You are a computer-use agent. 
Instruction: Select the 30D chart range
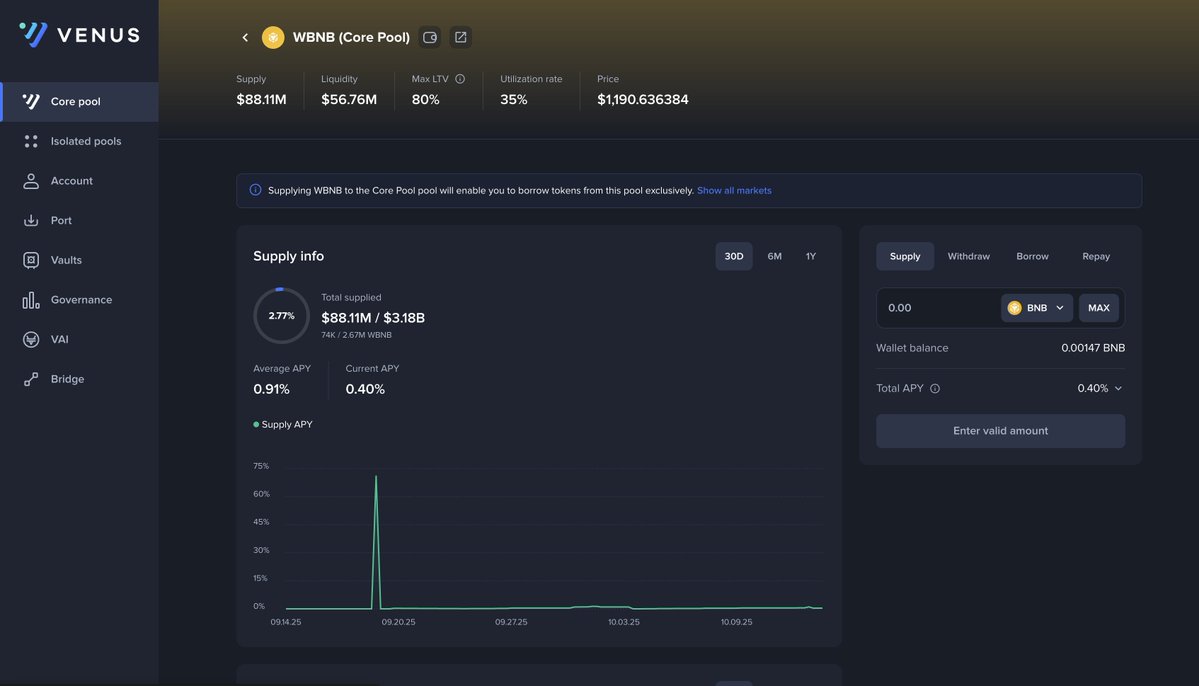pyautogui.click(x=733, y=256)
